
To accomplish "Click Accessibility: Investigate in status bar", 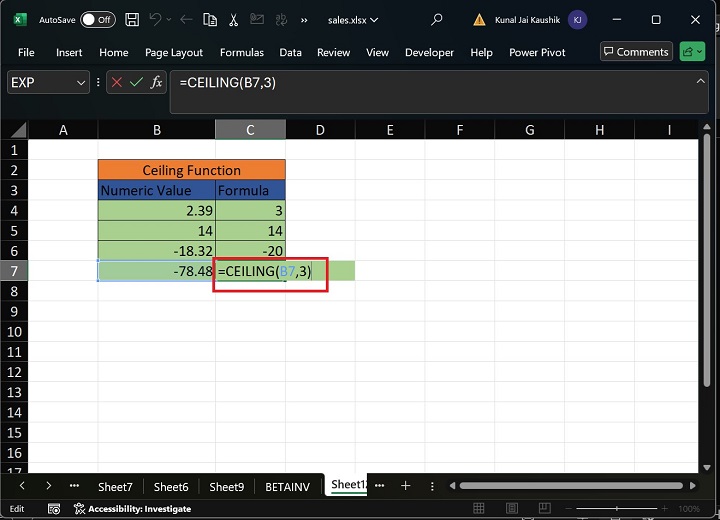I will tap(132, 509).
